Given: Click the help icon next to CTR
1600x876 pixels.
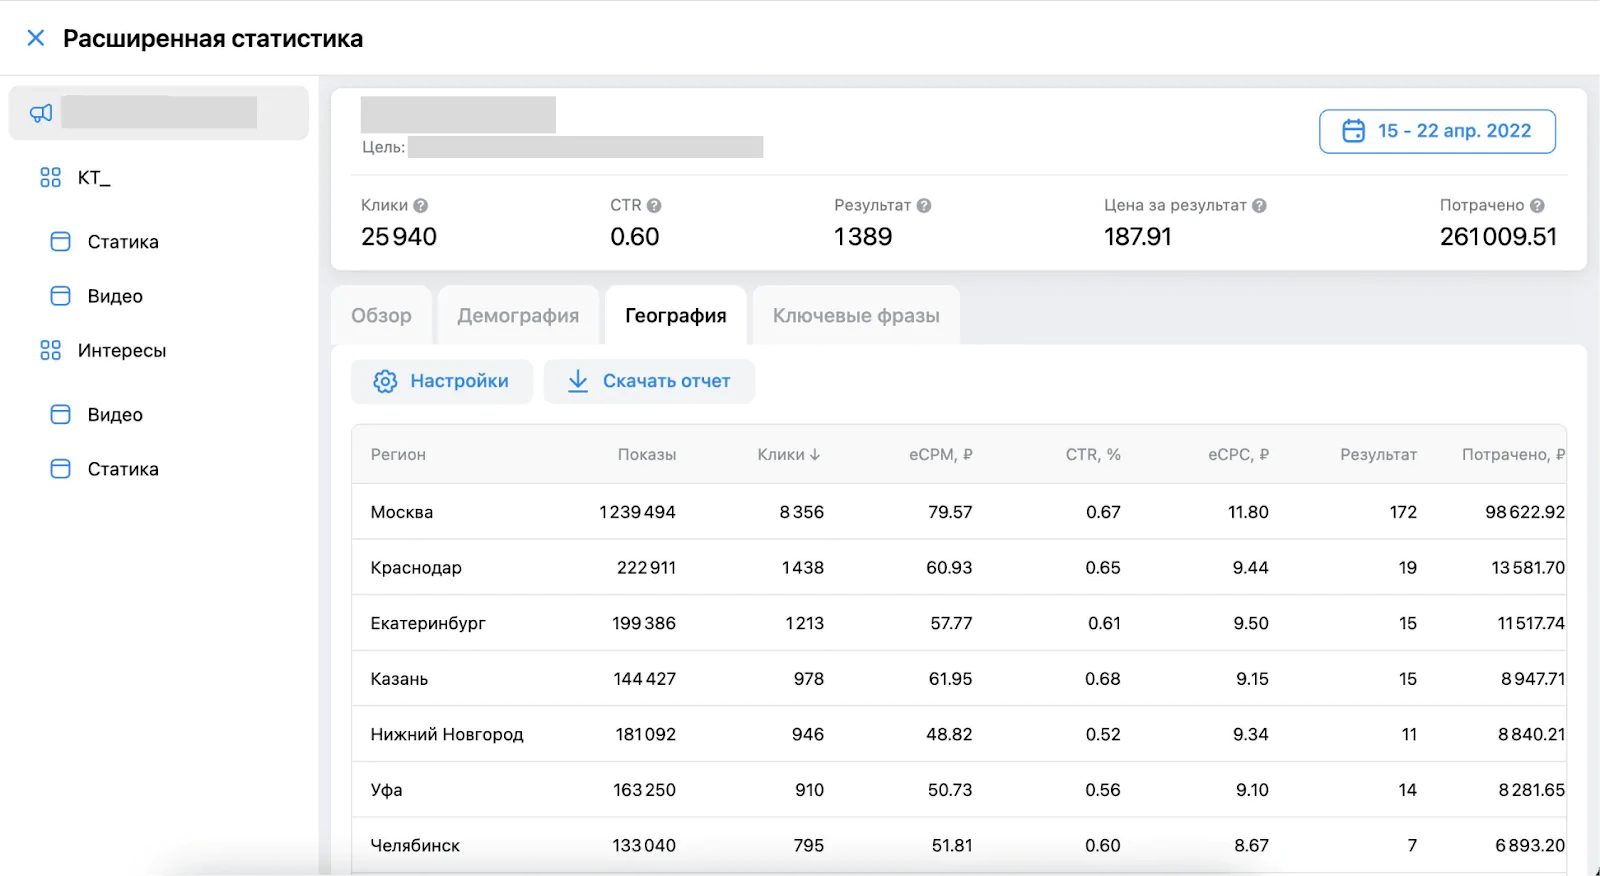Looking at the screenshot, I should click(654, 206).
